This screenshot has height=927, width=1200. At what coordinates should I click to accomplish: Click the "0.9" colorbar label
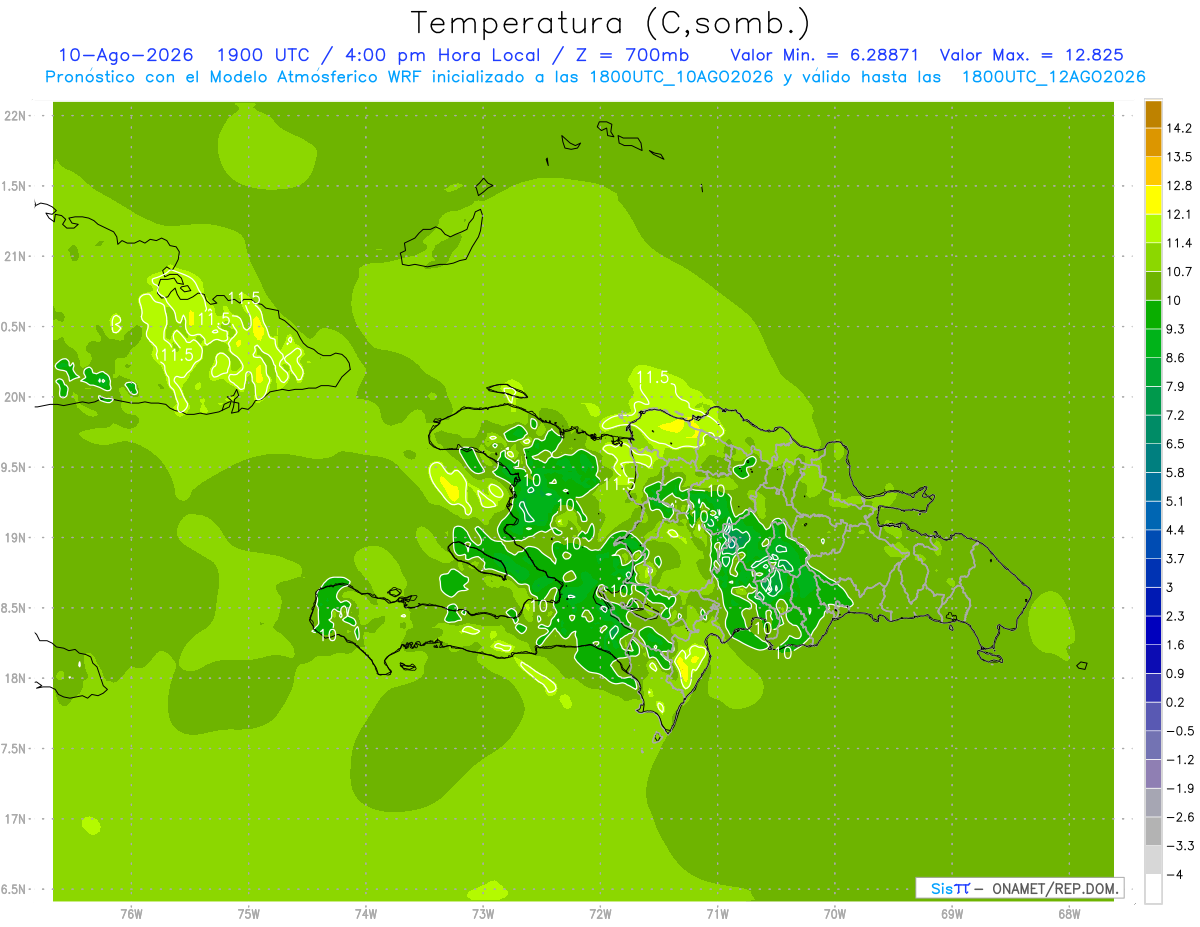coord(1176,674)
